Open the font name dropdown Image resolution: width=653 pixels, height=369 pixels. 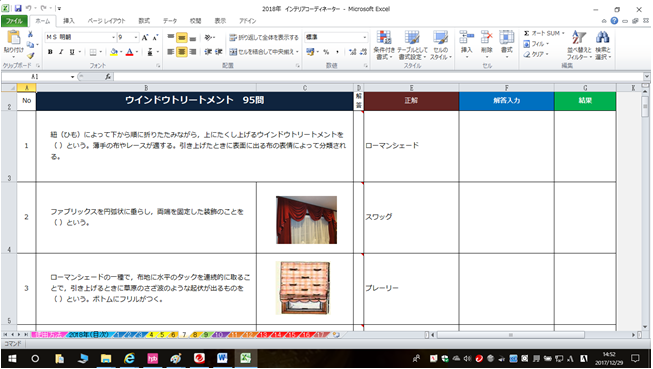113,37
